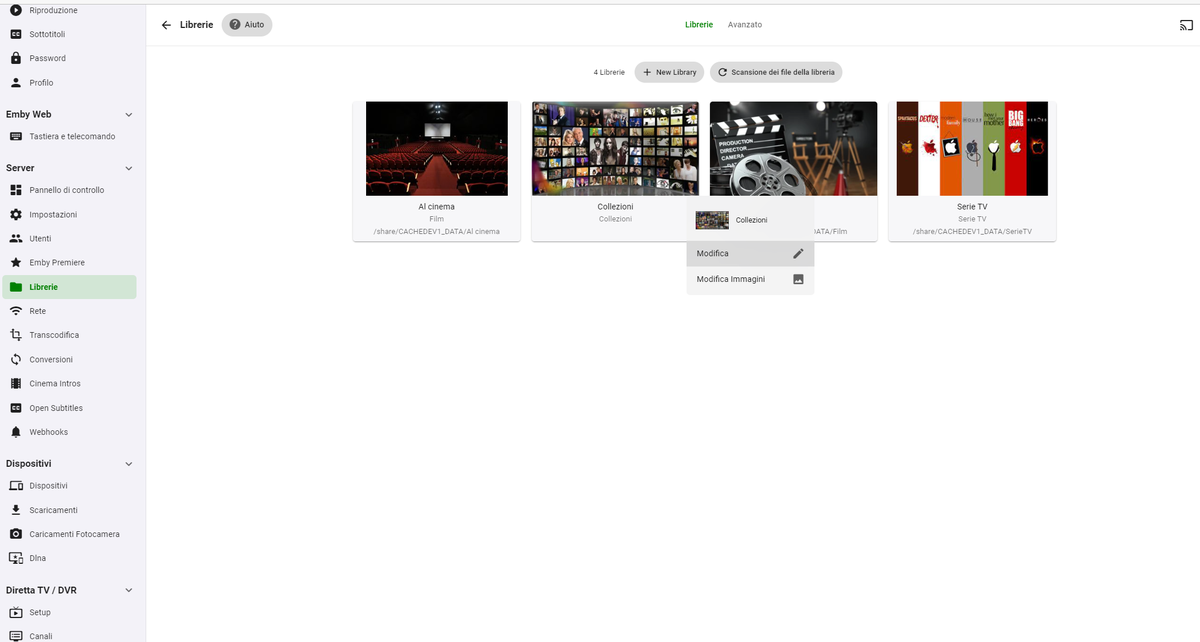Click the Cinema Intros film icon
The width and height of the screenshot is (1200, 642).
click(16, 383)
